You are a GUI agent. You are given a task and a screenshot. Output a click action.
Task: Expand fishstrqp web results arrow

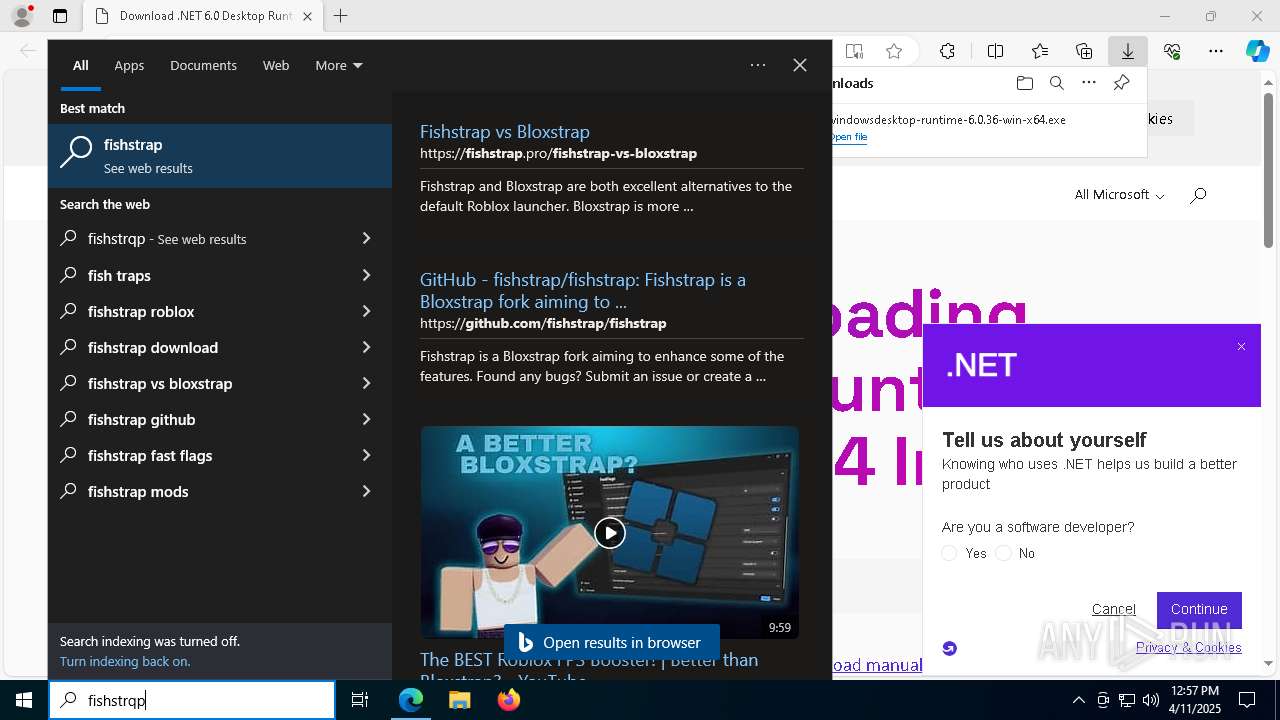click(366, 238)
